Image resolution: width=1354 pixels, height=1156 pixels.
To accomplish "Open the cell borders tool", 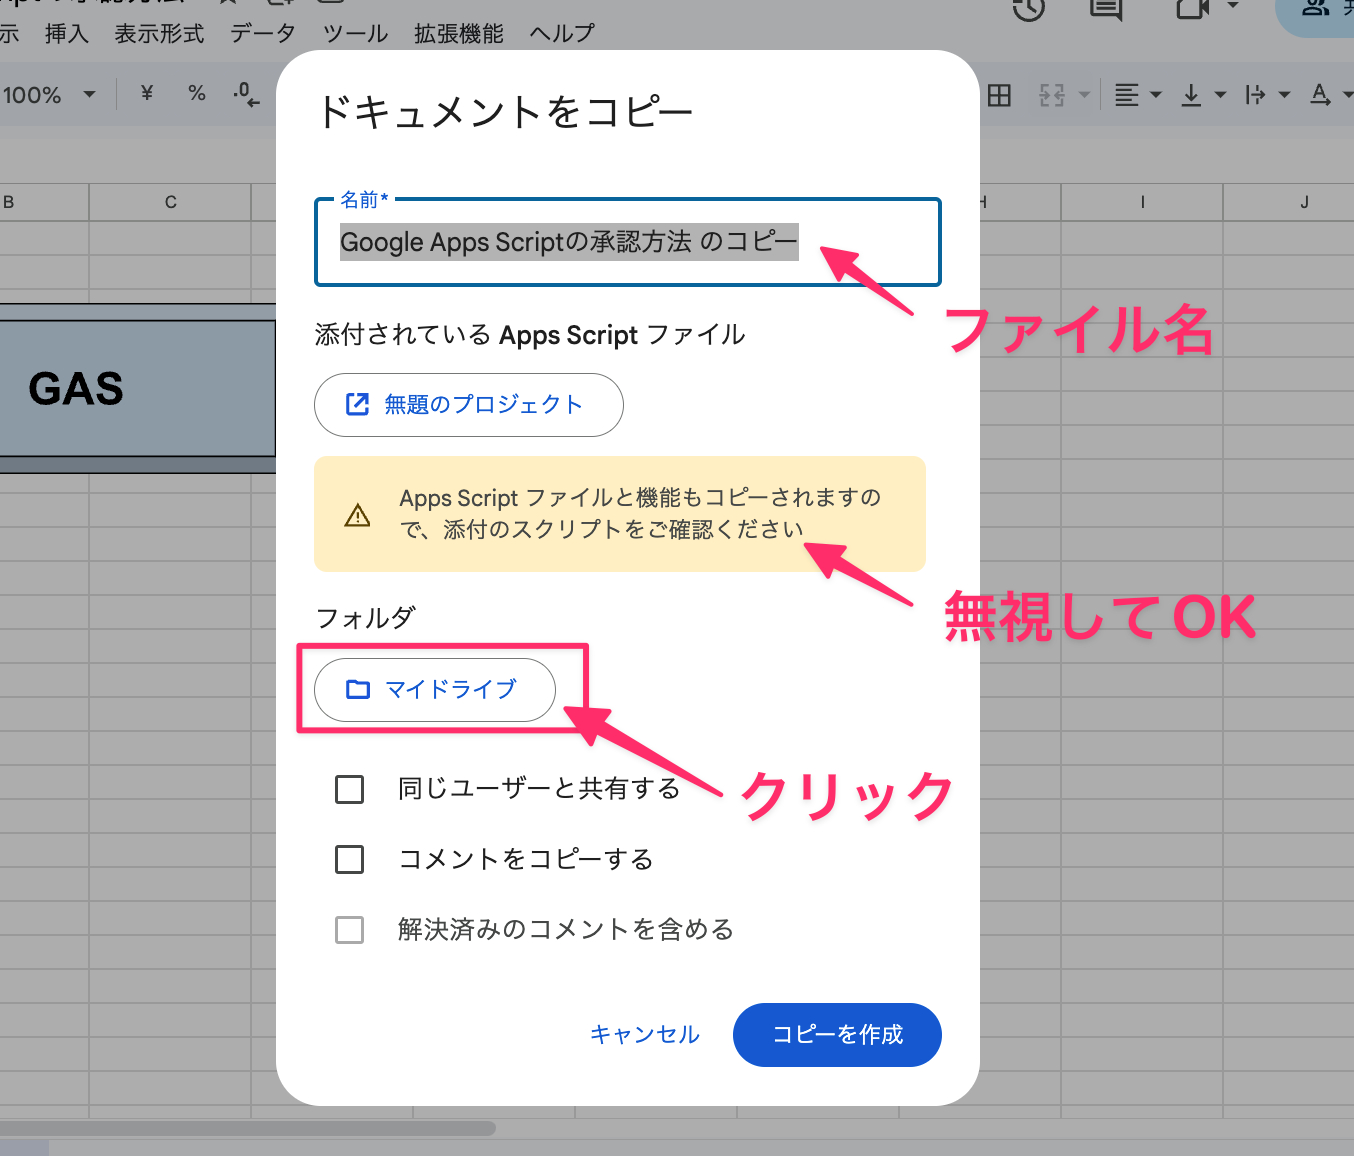I will tap(999, 95).
